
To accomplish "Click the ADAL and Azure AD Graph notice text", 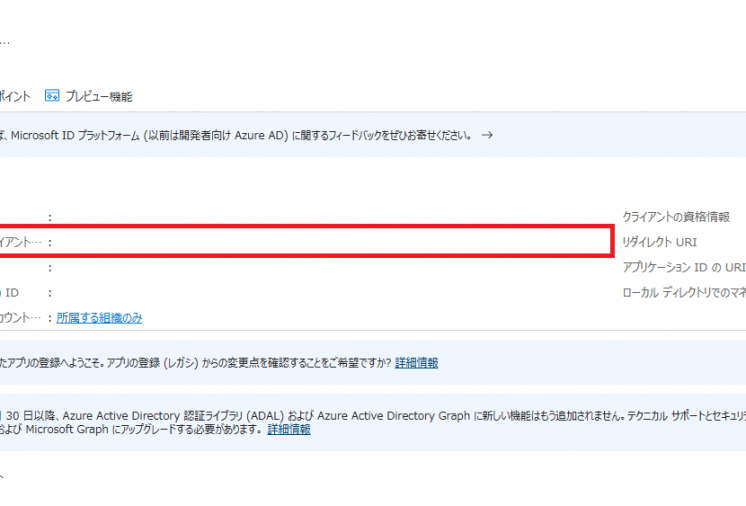I will pyautogui.click(x=373, y=422).
